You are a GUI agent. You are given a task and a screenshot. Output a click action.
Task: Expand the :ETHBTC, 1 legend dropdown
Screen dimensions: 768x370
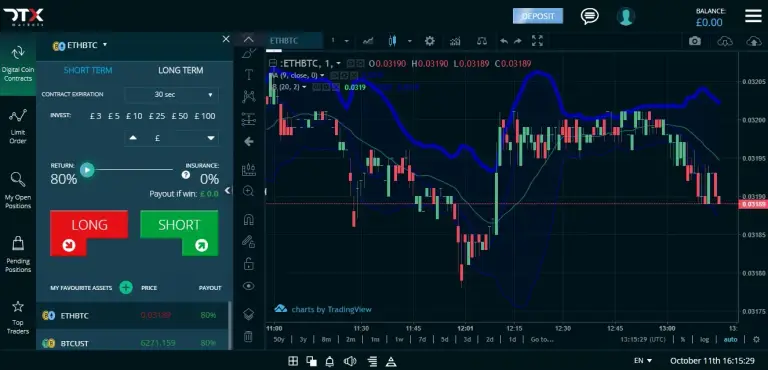point(338,64)
